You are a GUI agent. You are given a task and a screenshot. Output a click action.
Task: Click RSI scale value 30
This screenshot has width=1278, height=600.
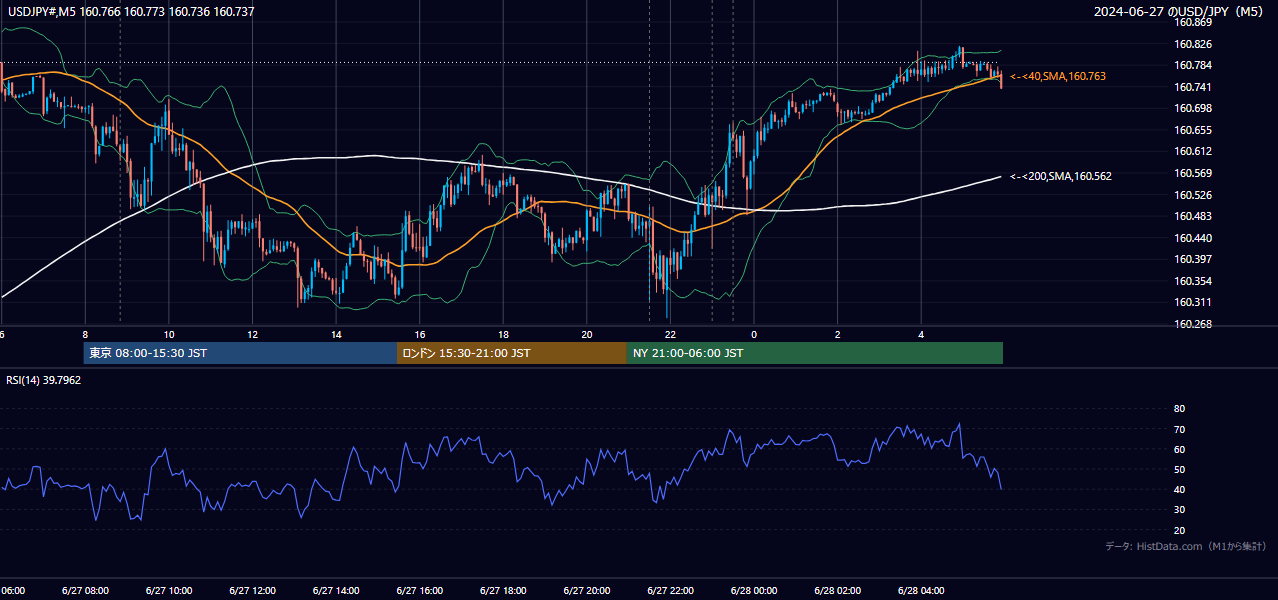(x=1180, y=510)
